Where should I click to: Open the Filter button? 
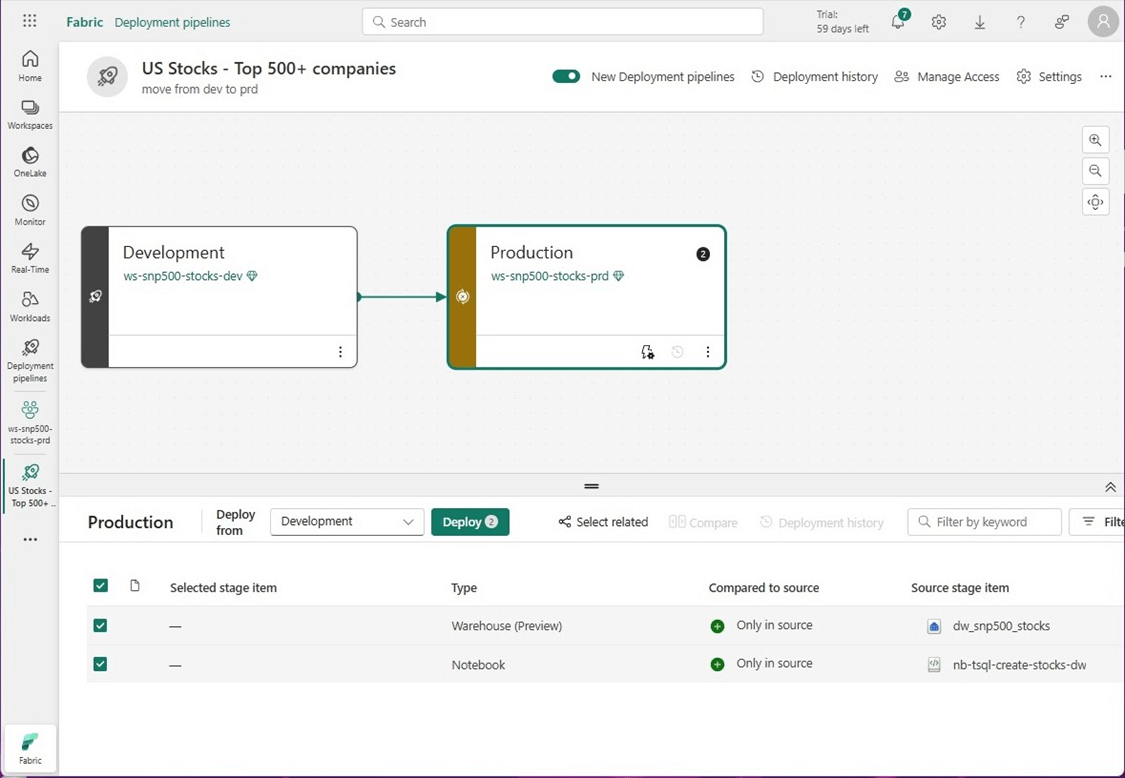1098,522
